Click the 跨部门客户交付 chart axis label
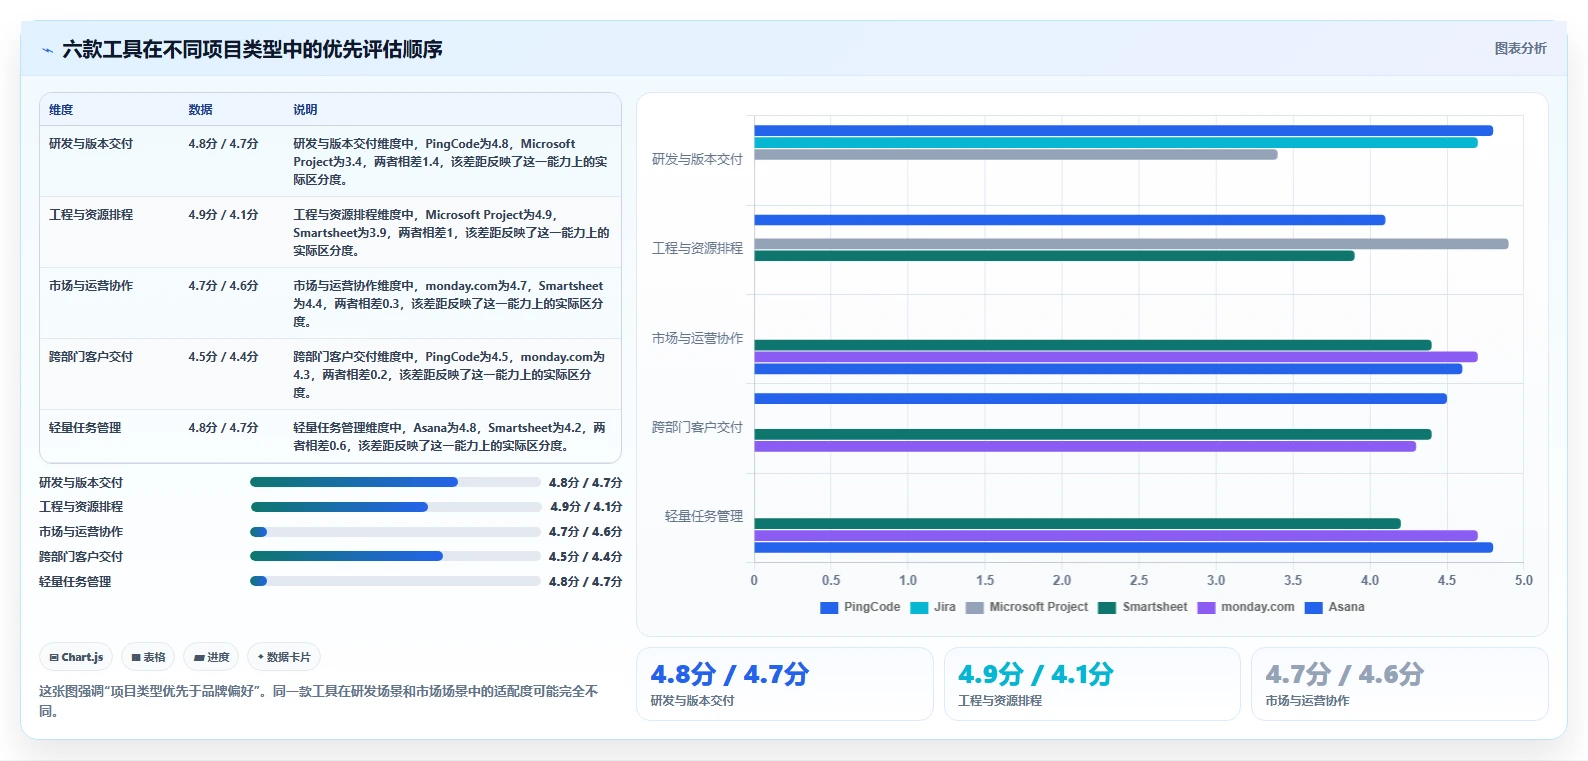This screenshot has width=1588, height=761. point(697,427)
